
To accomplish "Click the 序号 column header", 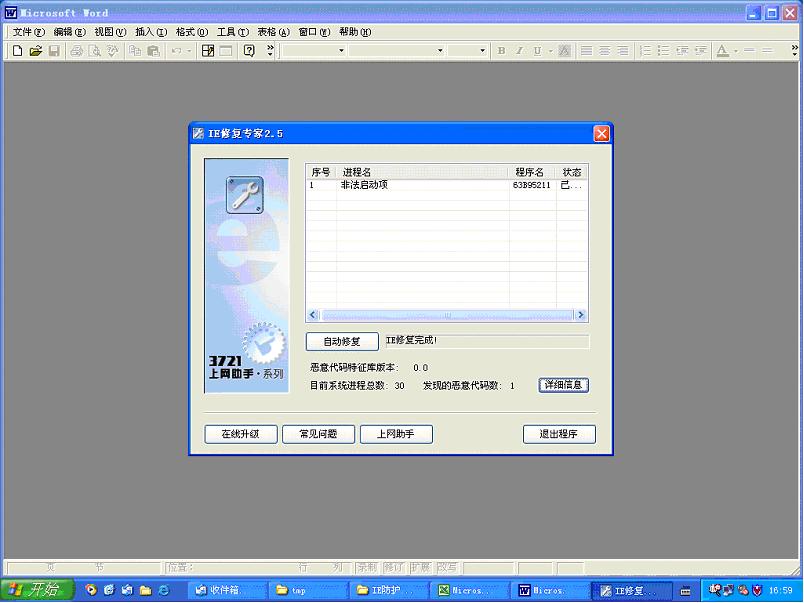I will click(x=321, y=172).
